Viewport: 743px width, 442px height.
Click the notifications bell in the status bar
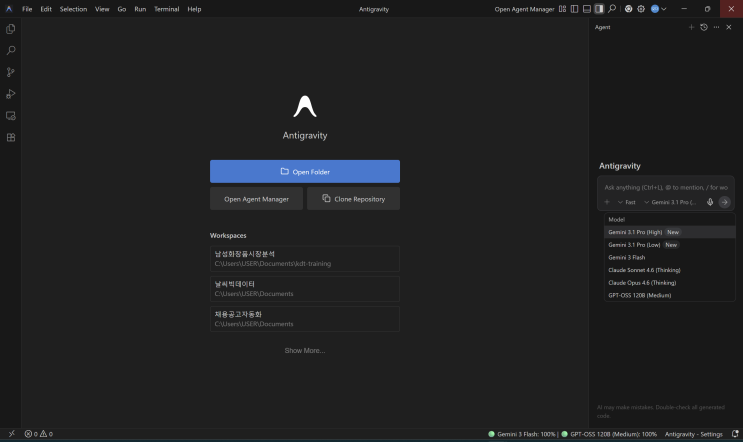734,433
